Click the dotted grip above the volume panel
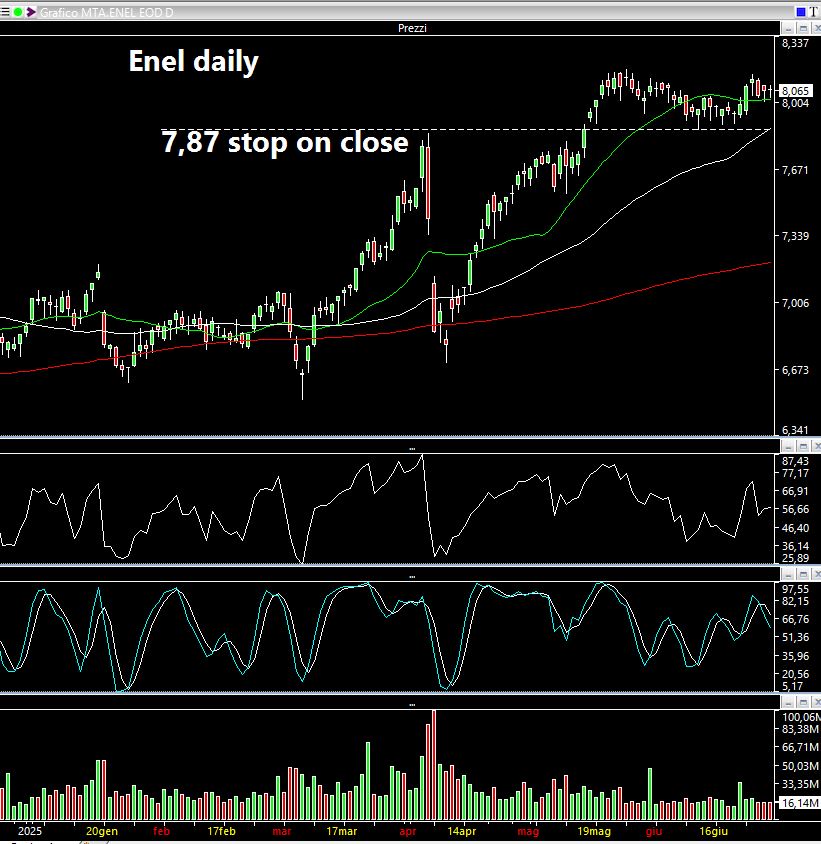Screen dimensions: 821x844 click(412, 705)
